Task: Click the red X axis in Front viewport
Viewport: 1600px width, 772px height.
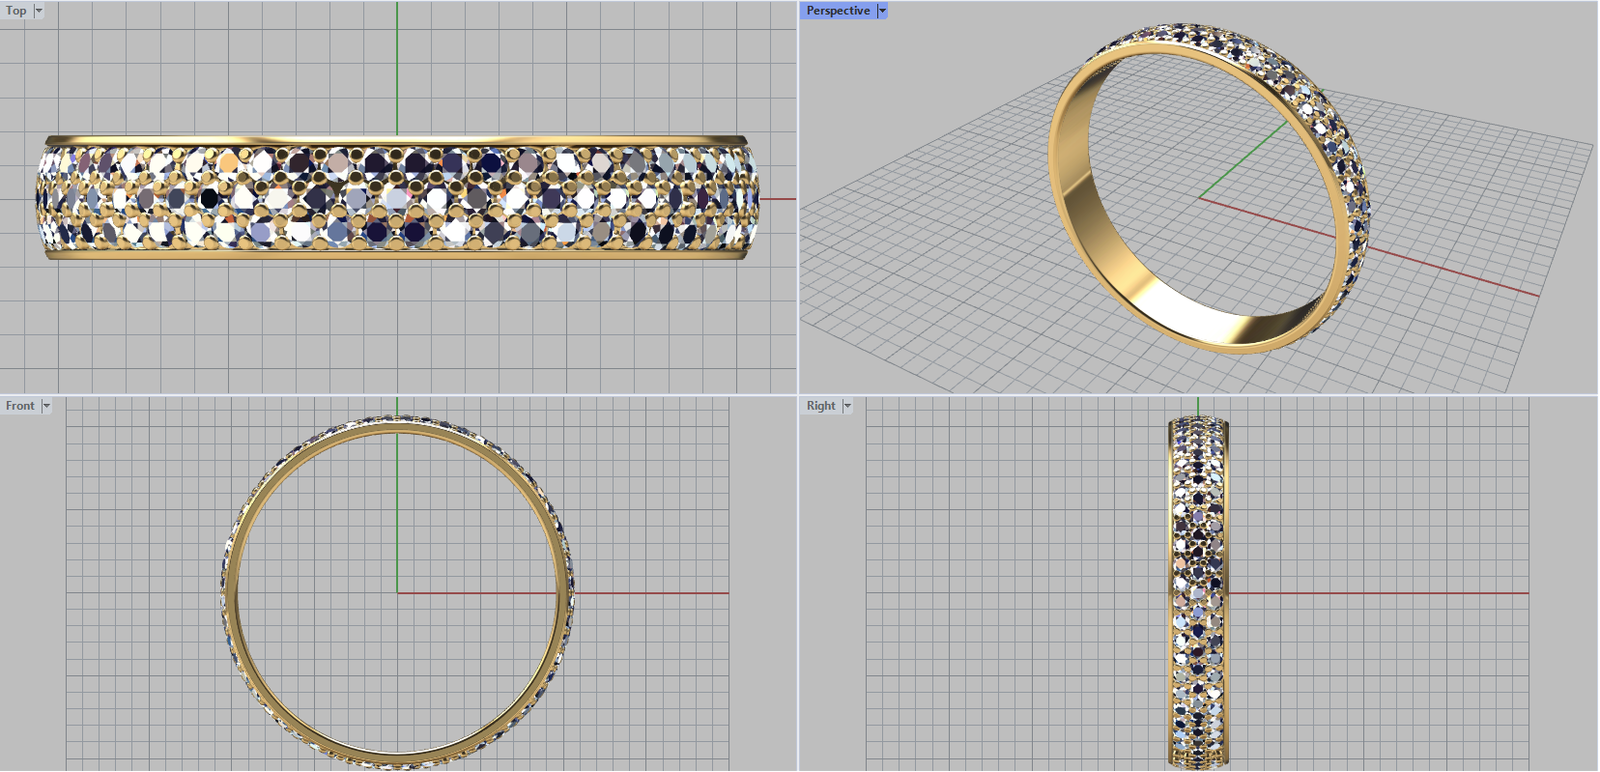Action: (x=650, y=593)
